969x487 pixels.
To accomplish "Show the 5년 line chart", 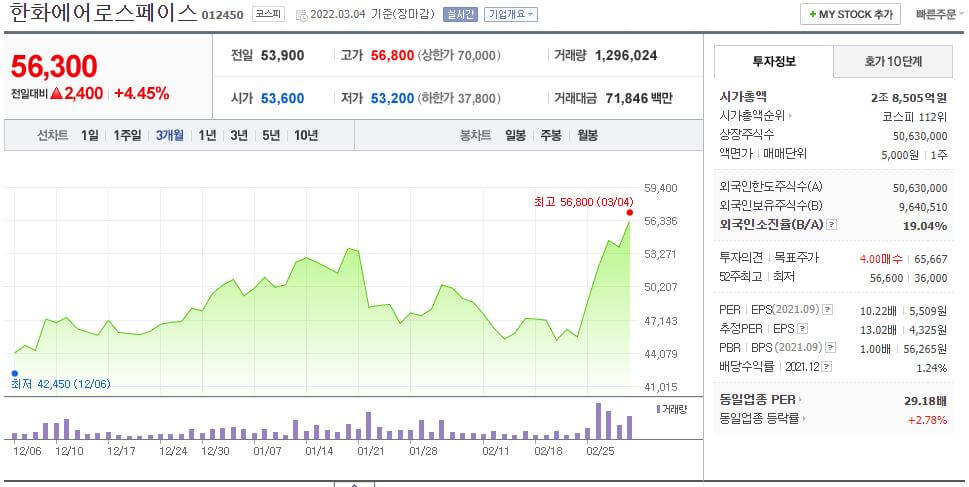I will point(271,135).
